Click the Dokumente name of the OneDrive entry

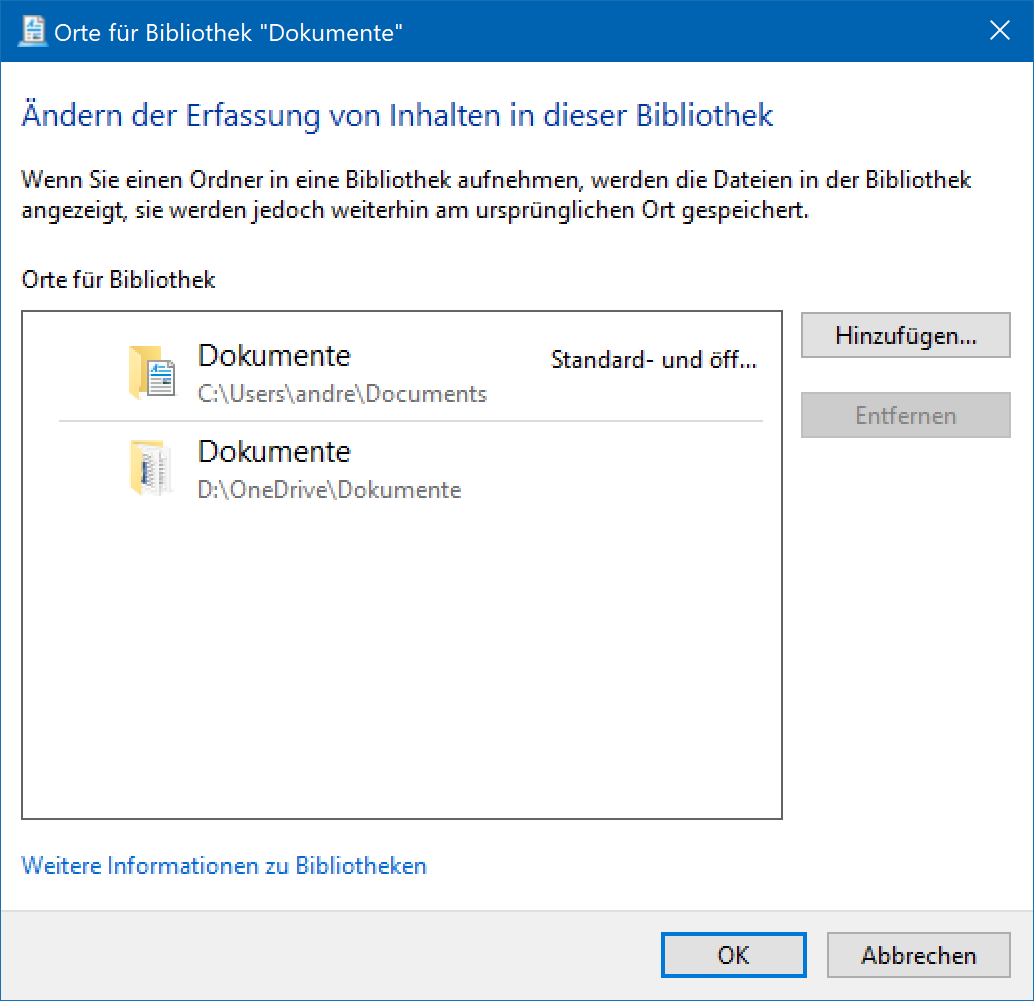pos(274,452)
